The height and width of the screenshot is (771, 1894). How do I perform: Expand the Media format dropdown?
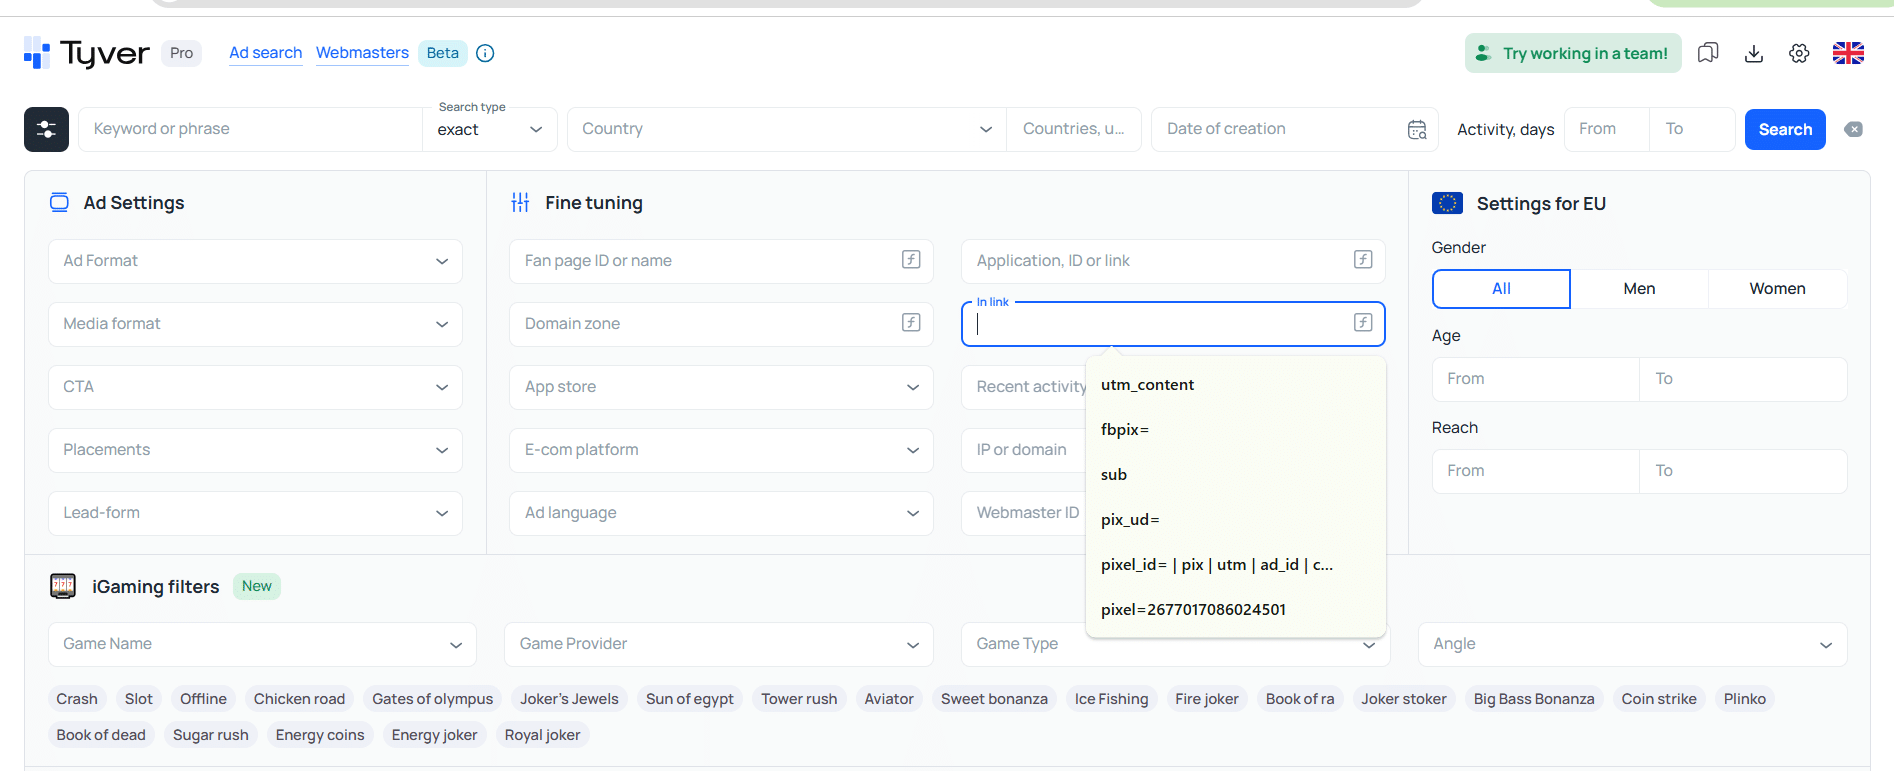(255, 324)
